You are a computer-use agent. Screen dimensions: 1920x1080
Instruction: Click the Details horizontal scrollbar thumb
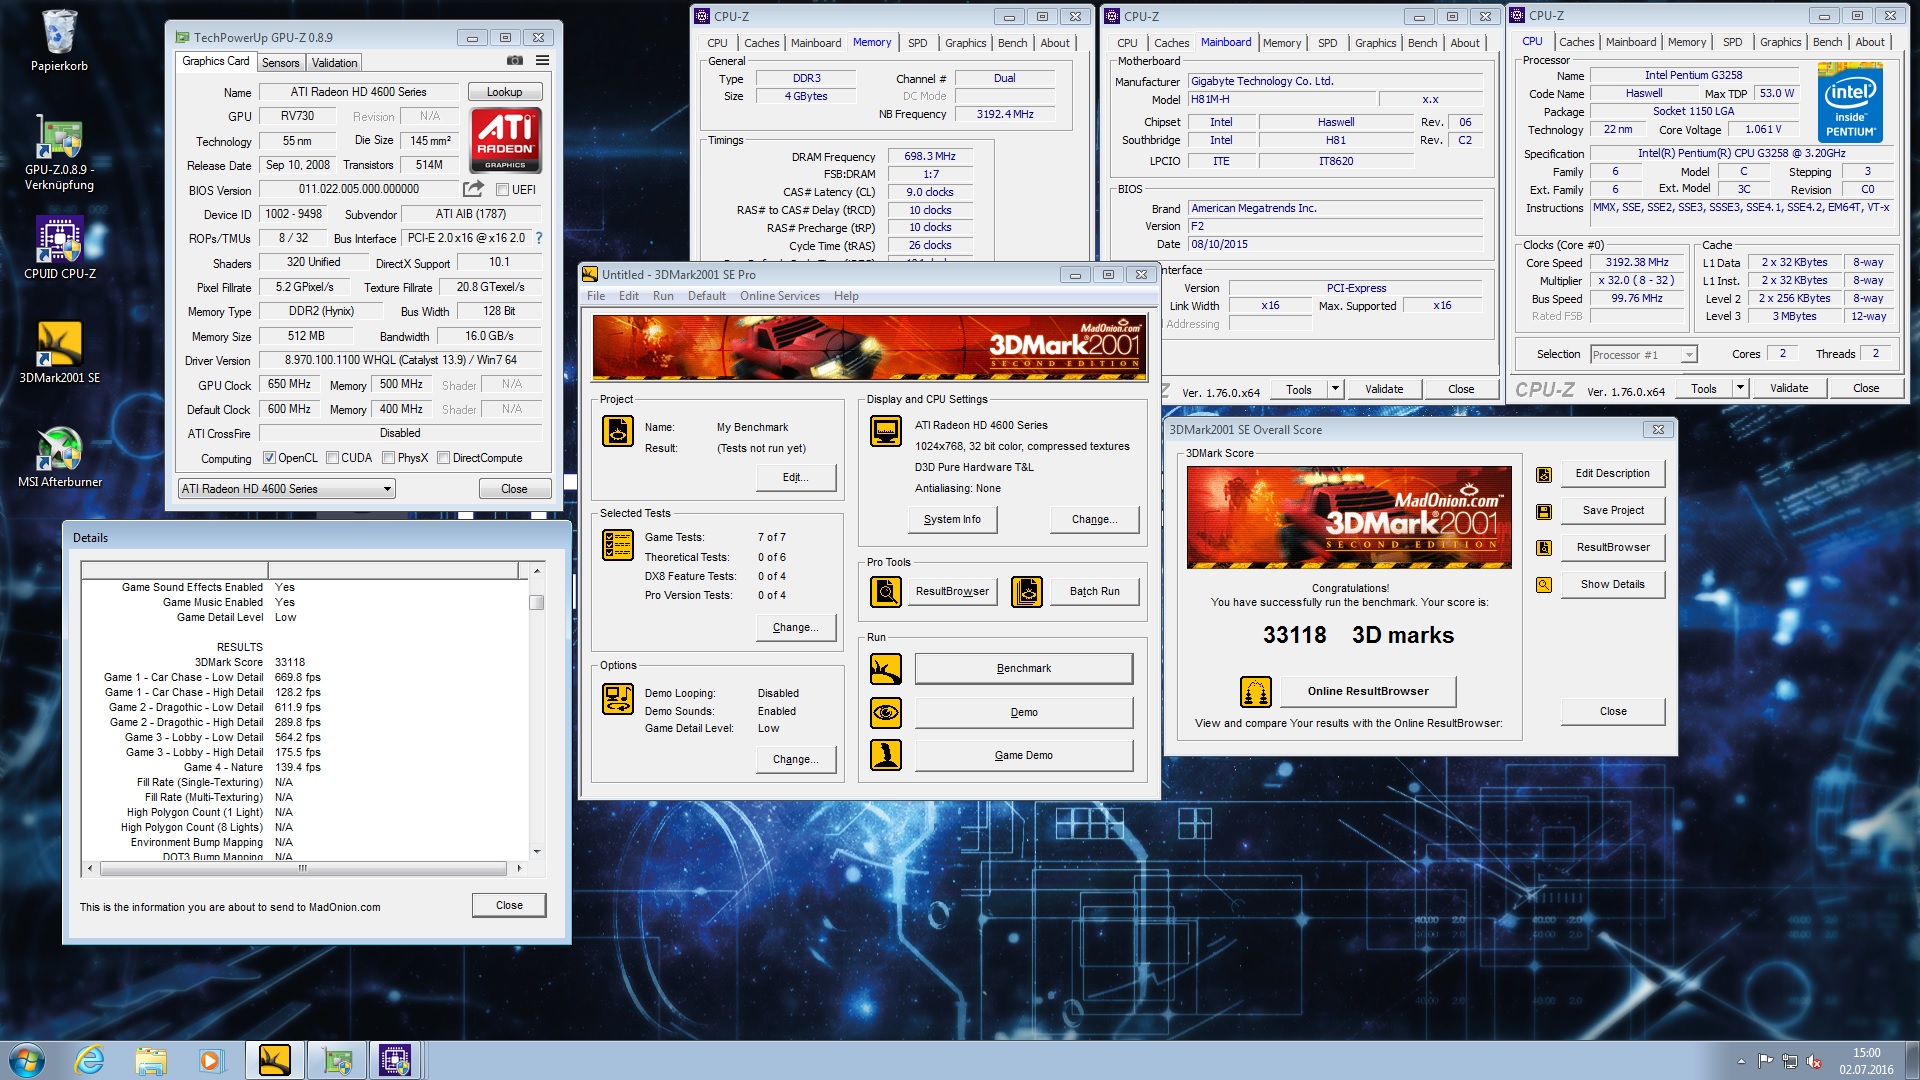pos(302,868)
